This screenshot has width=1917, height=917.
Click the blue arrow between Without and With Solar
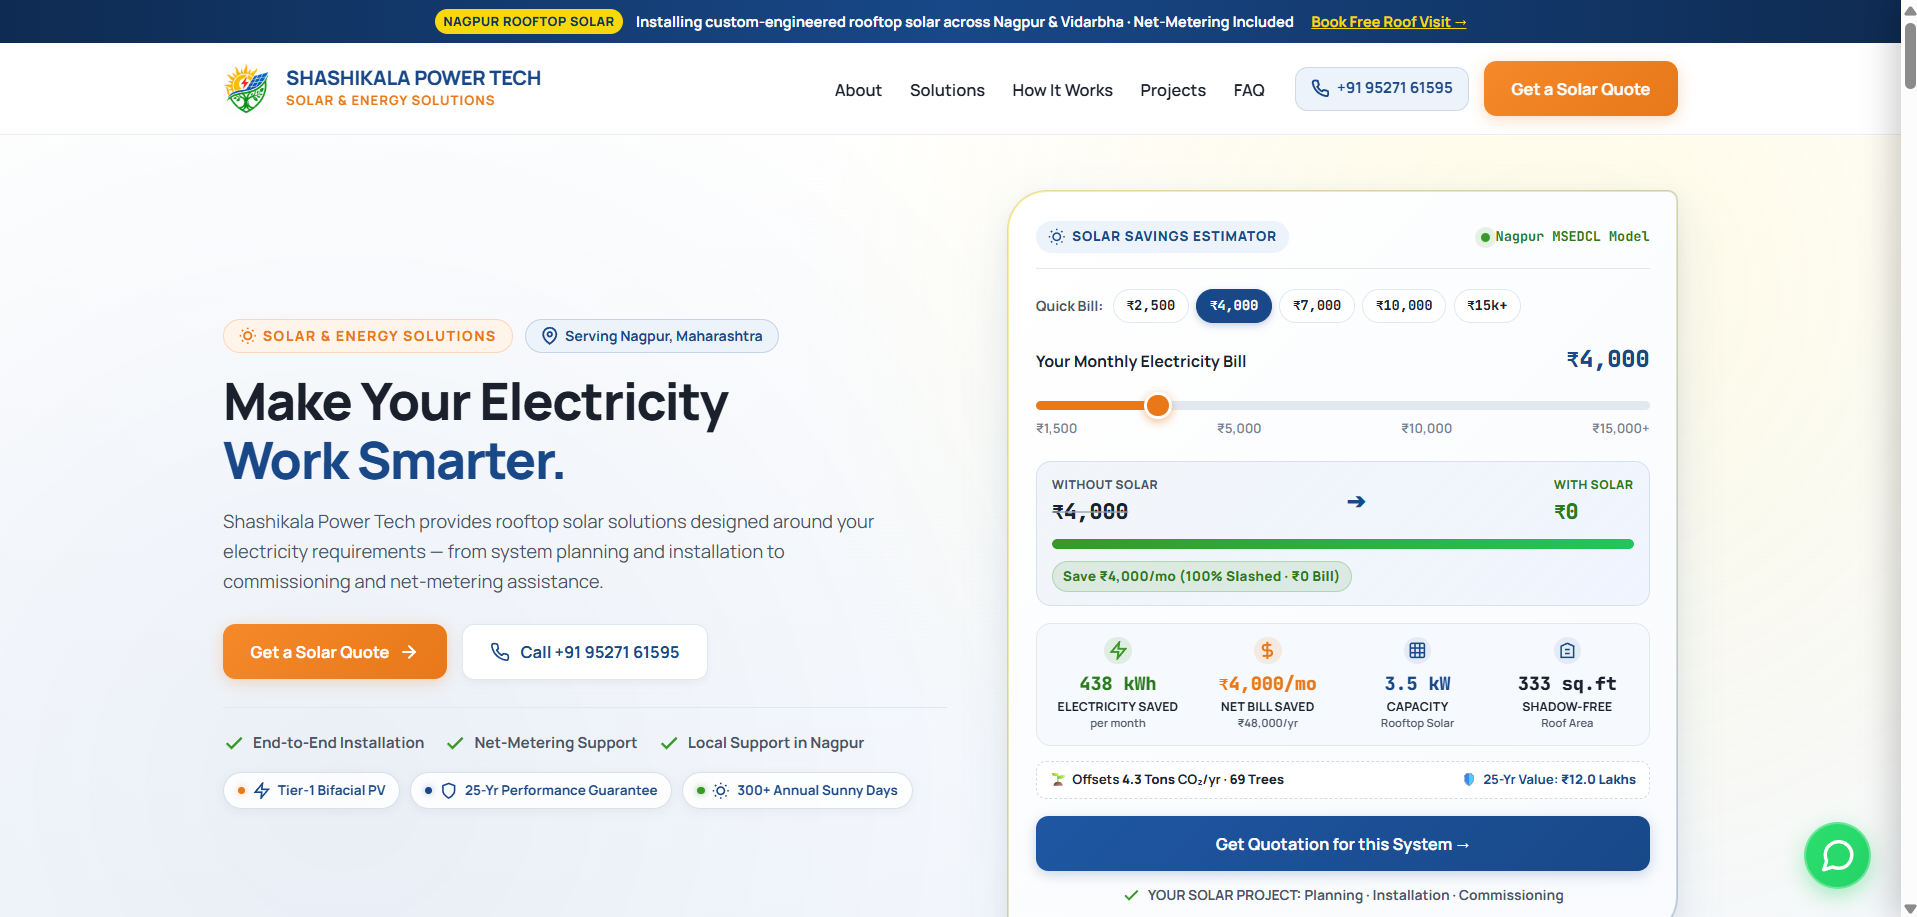click(x=1356, y=502)
